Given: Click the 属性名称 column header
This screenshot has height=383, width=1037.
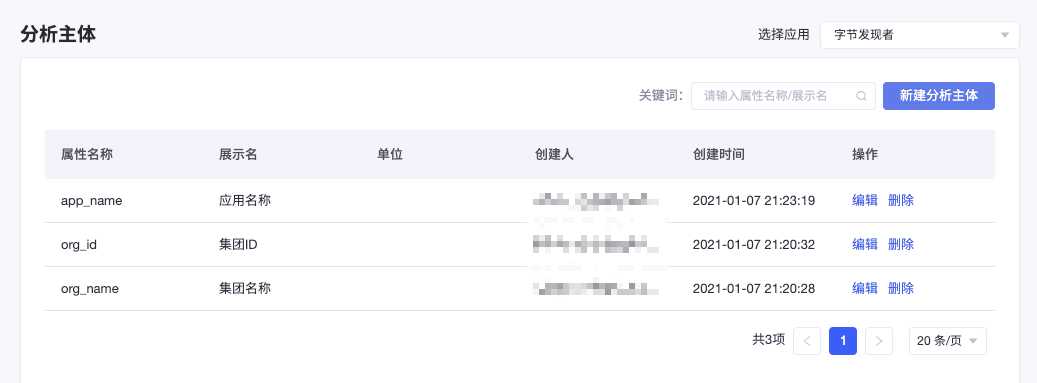Looking at the screenshot, I should pyautogui.click(x=87, y=155).
